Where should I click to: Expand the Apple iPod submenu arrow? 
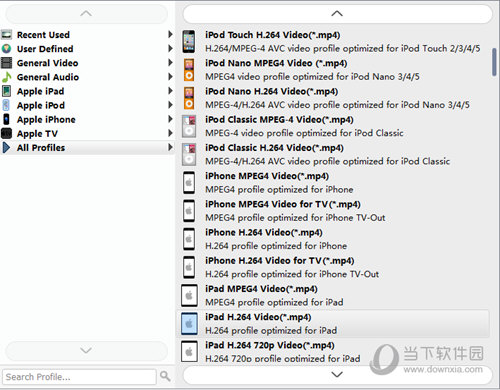pyautogui.click(x=170, y=105)
